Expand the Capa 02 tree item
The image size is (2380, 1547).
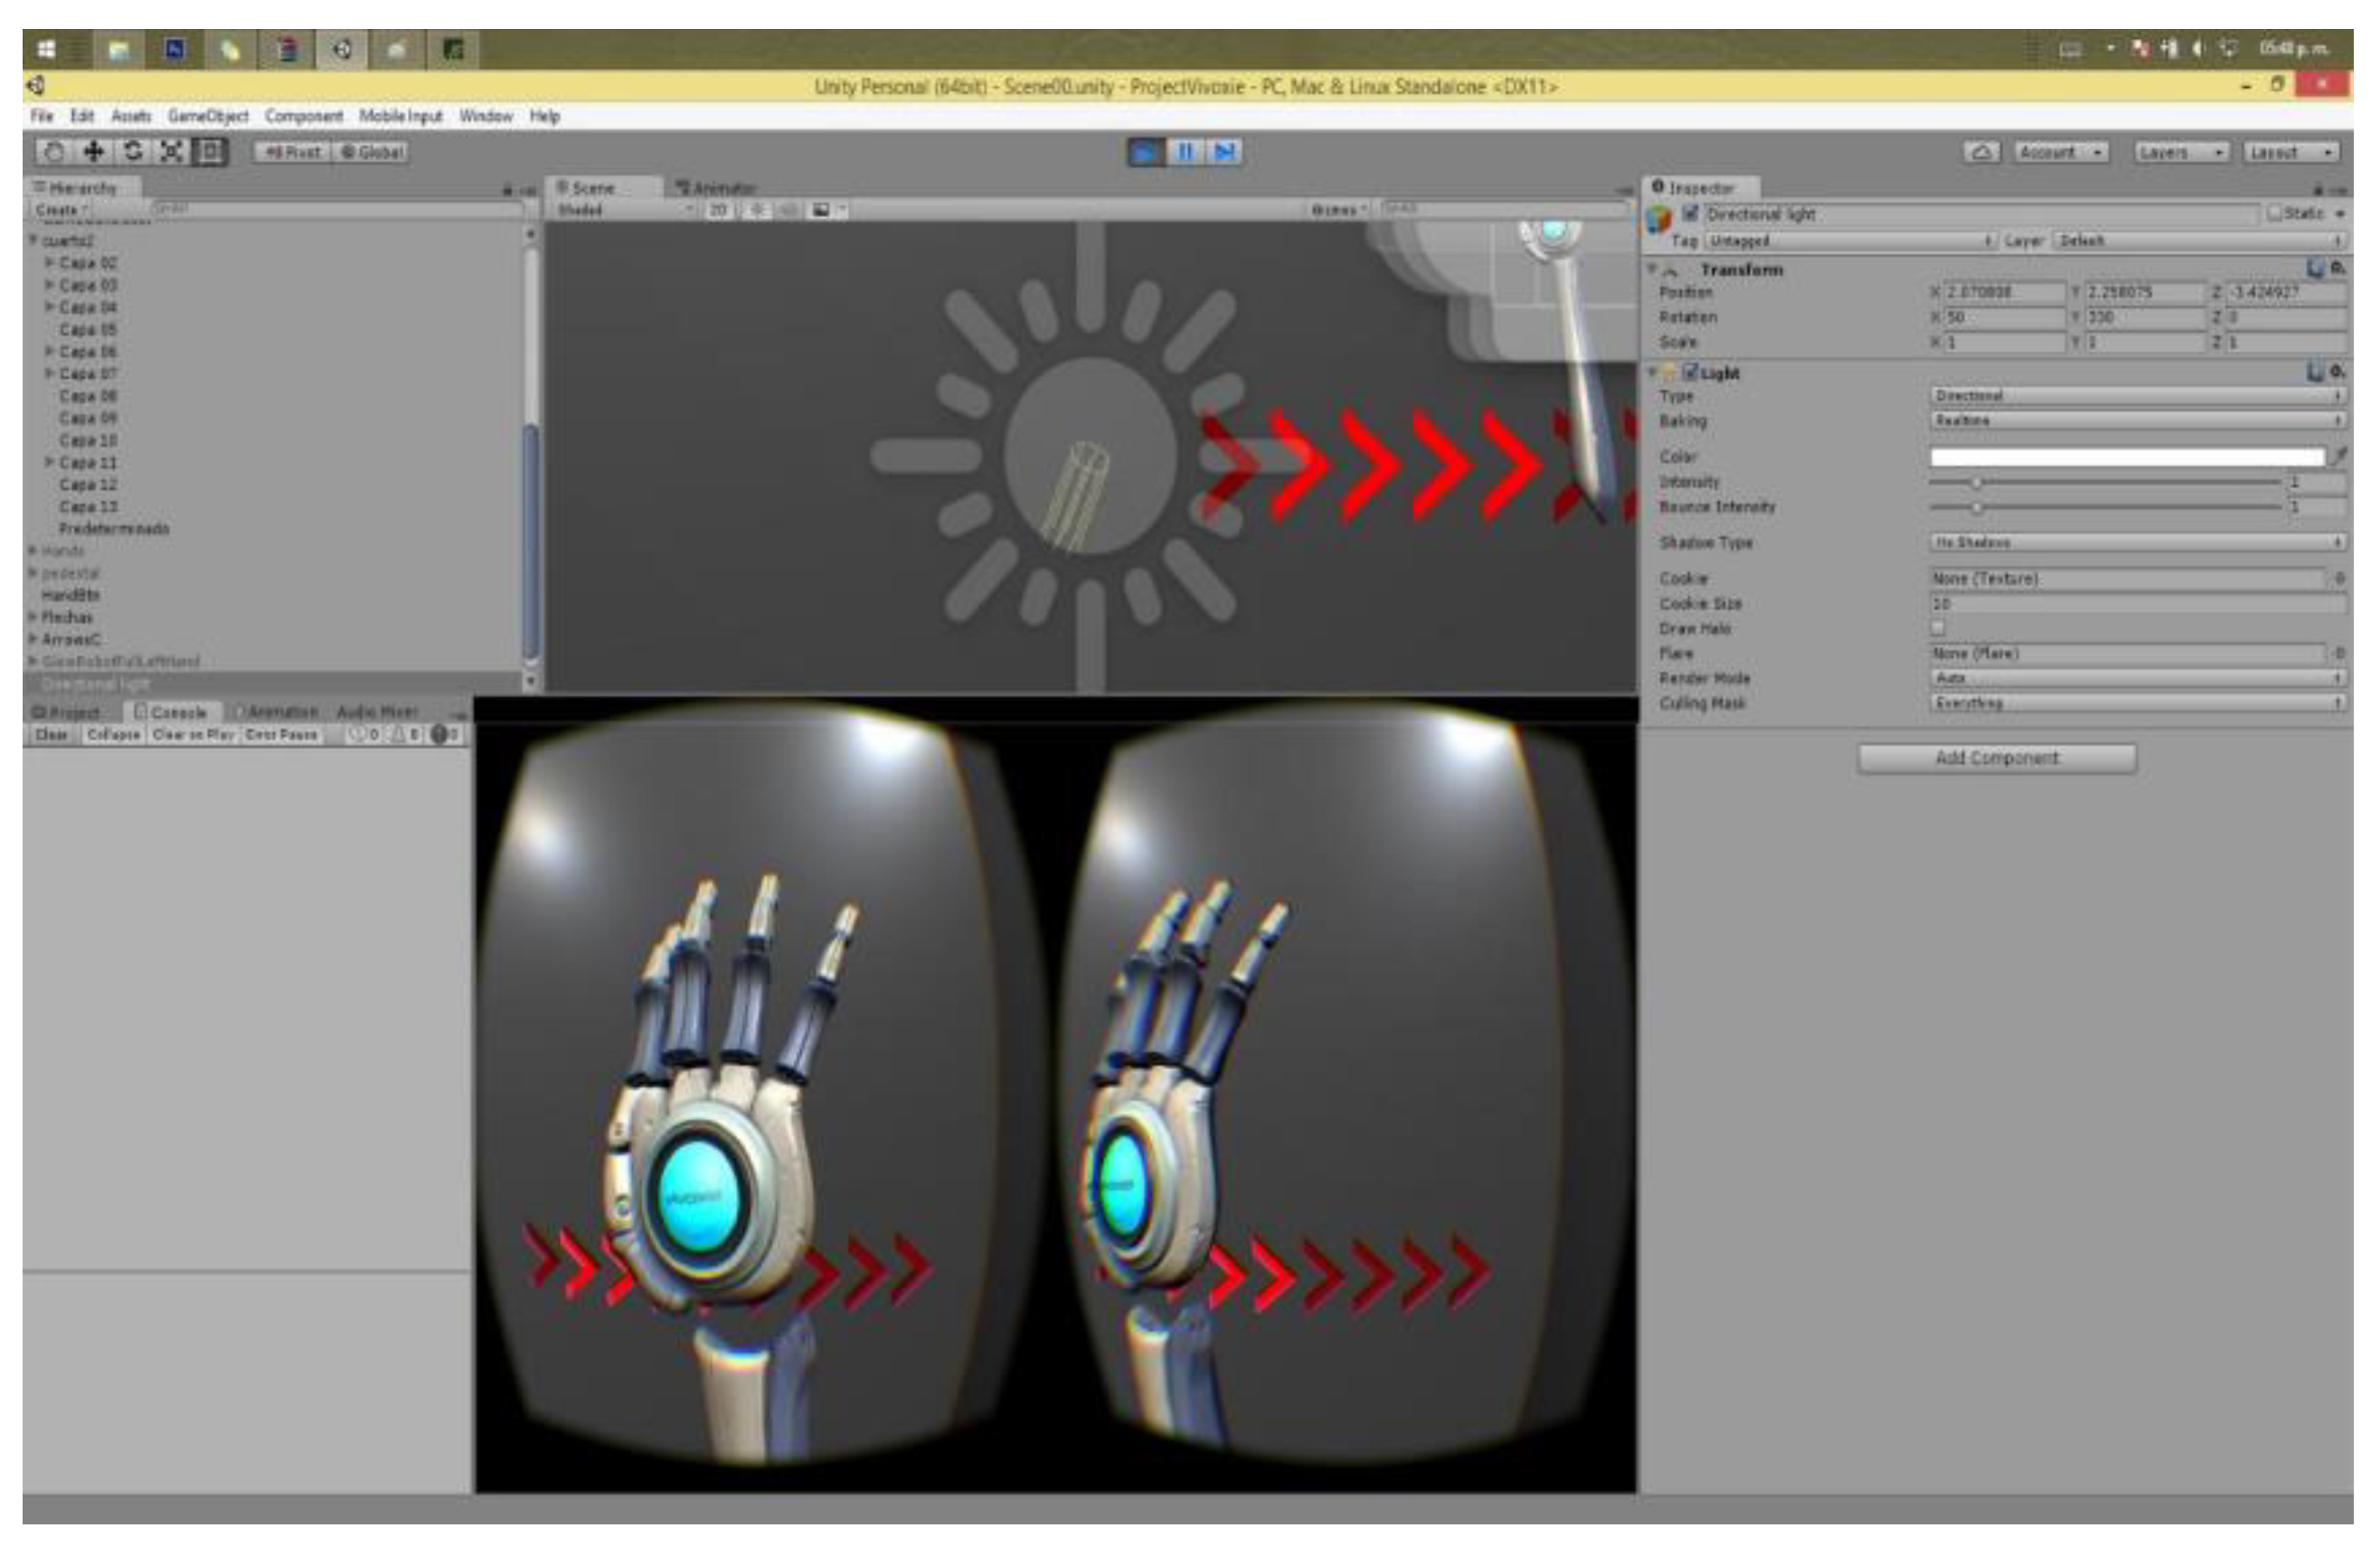(x=49, y=263)
